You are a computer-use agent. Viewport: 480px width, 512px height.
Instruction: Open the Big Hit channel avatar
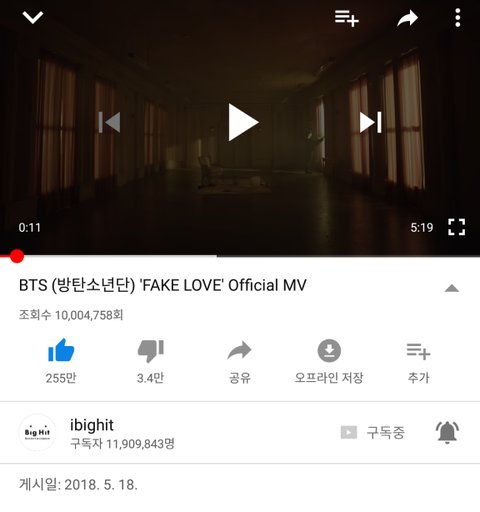pos(37,432)
